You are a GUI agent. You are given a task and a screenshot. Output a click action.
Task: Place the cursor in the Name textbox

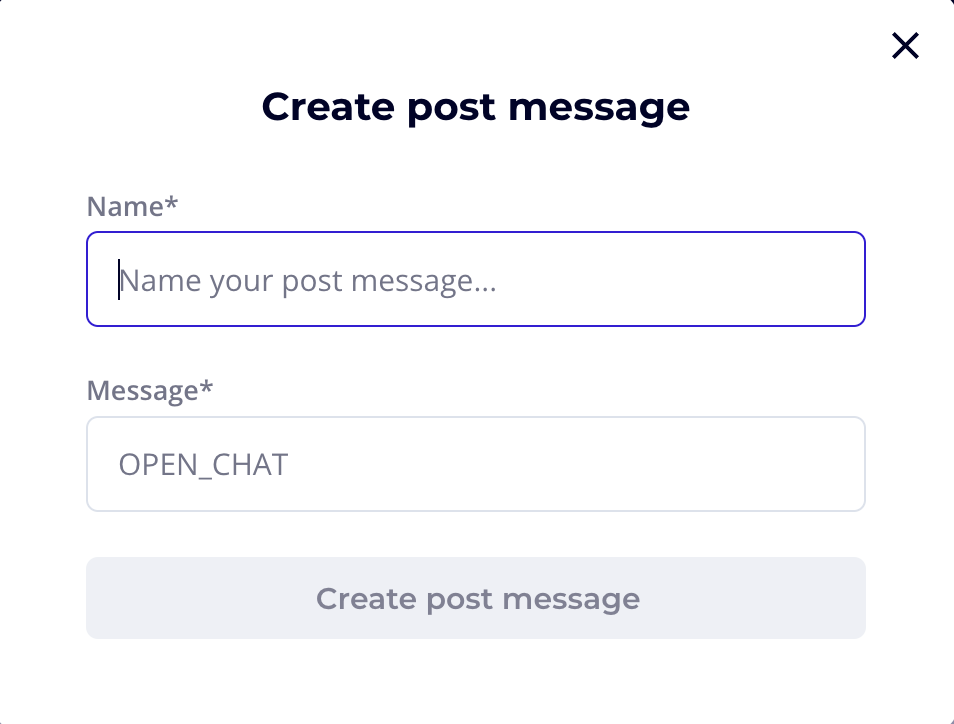point(476,280)
